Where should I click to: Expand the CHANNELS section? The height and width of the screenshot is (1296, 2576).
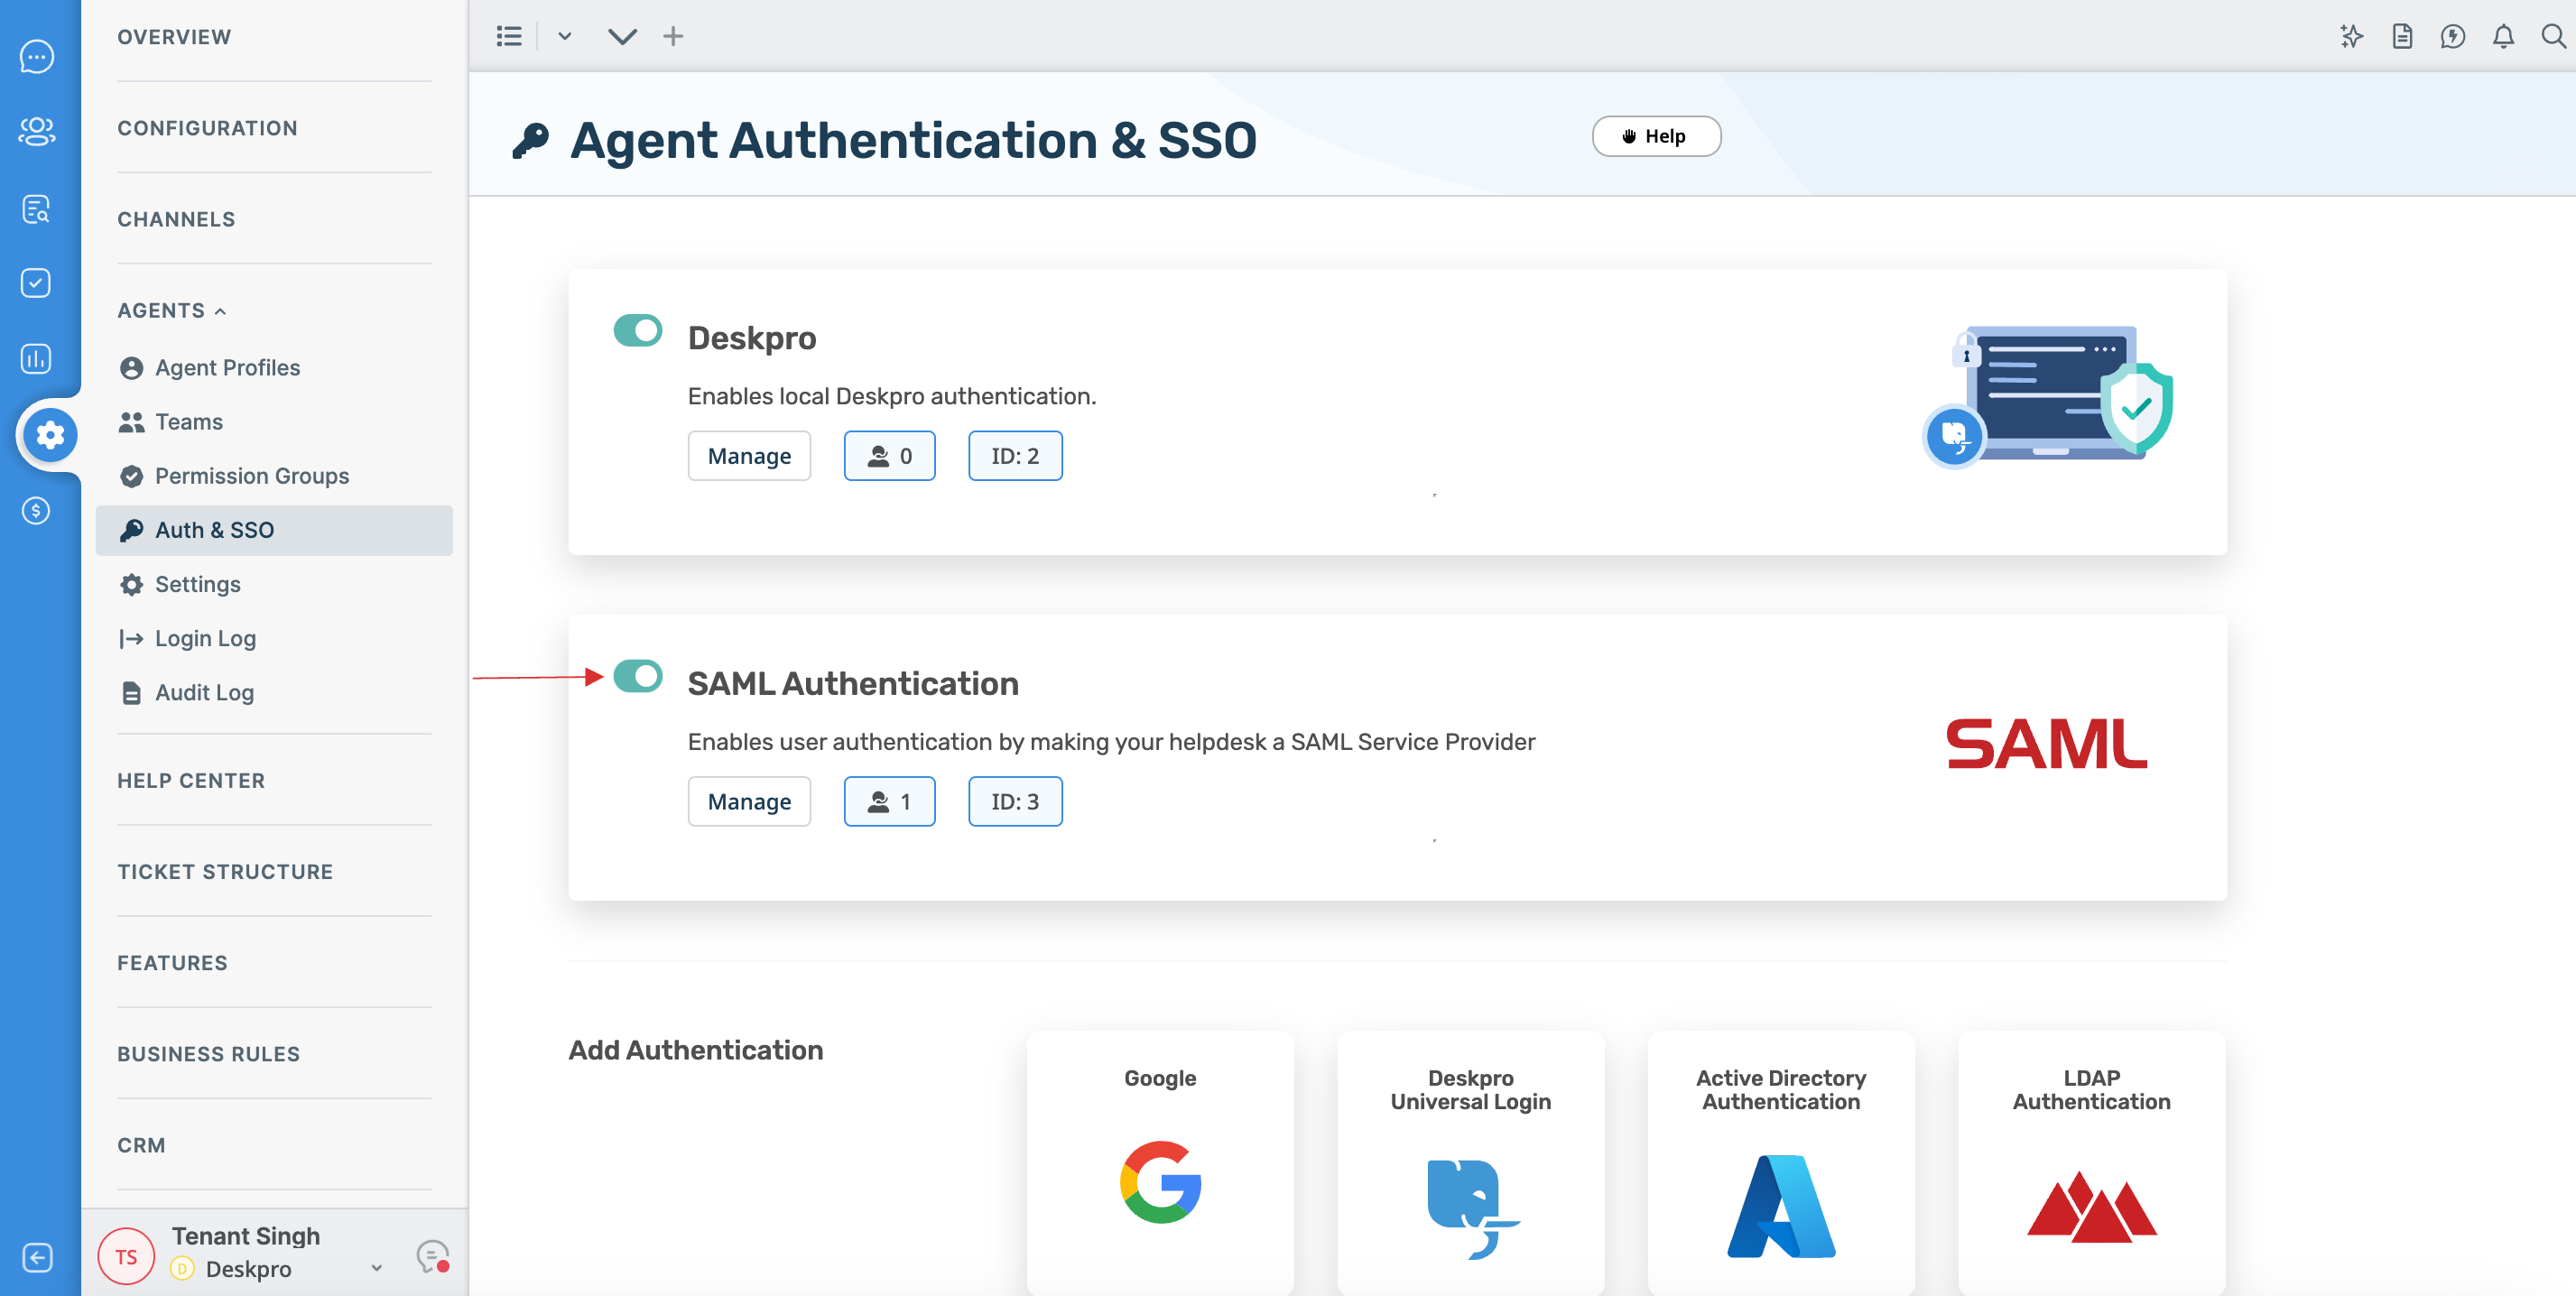click(x=176, y=219)
